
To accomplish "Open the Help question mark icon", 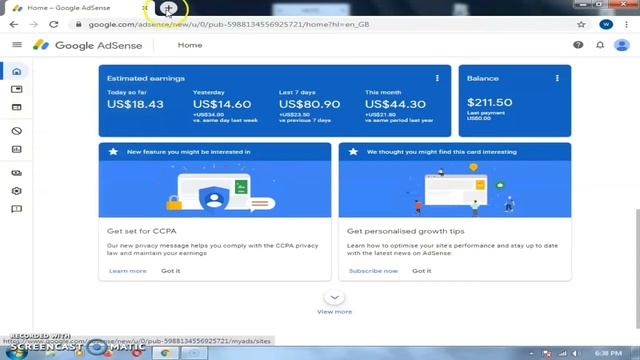I will pyautogui.click(x=578, y=45).
